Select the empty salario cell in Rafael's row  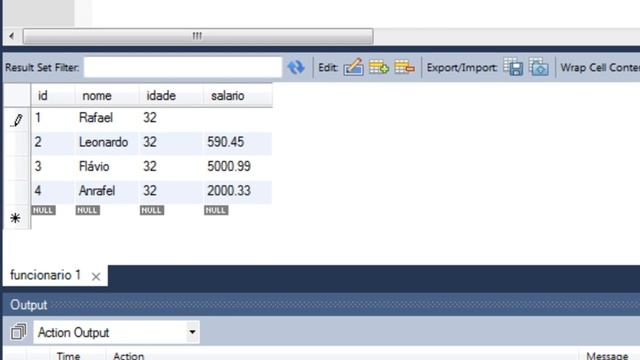[x=238, y=118]
